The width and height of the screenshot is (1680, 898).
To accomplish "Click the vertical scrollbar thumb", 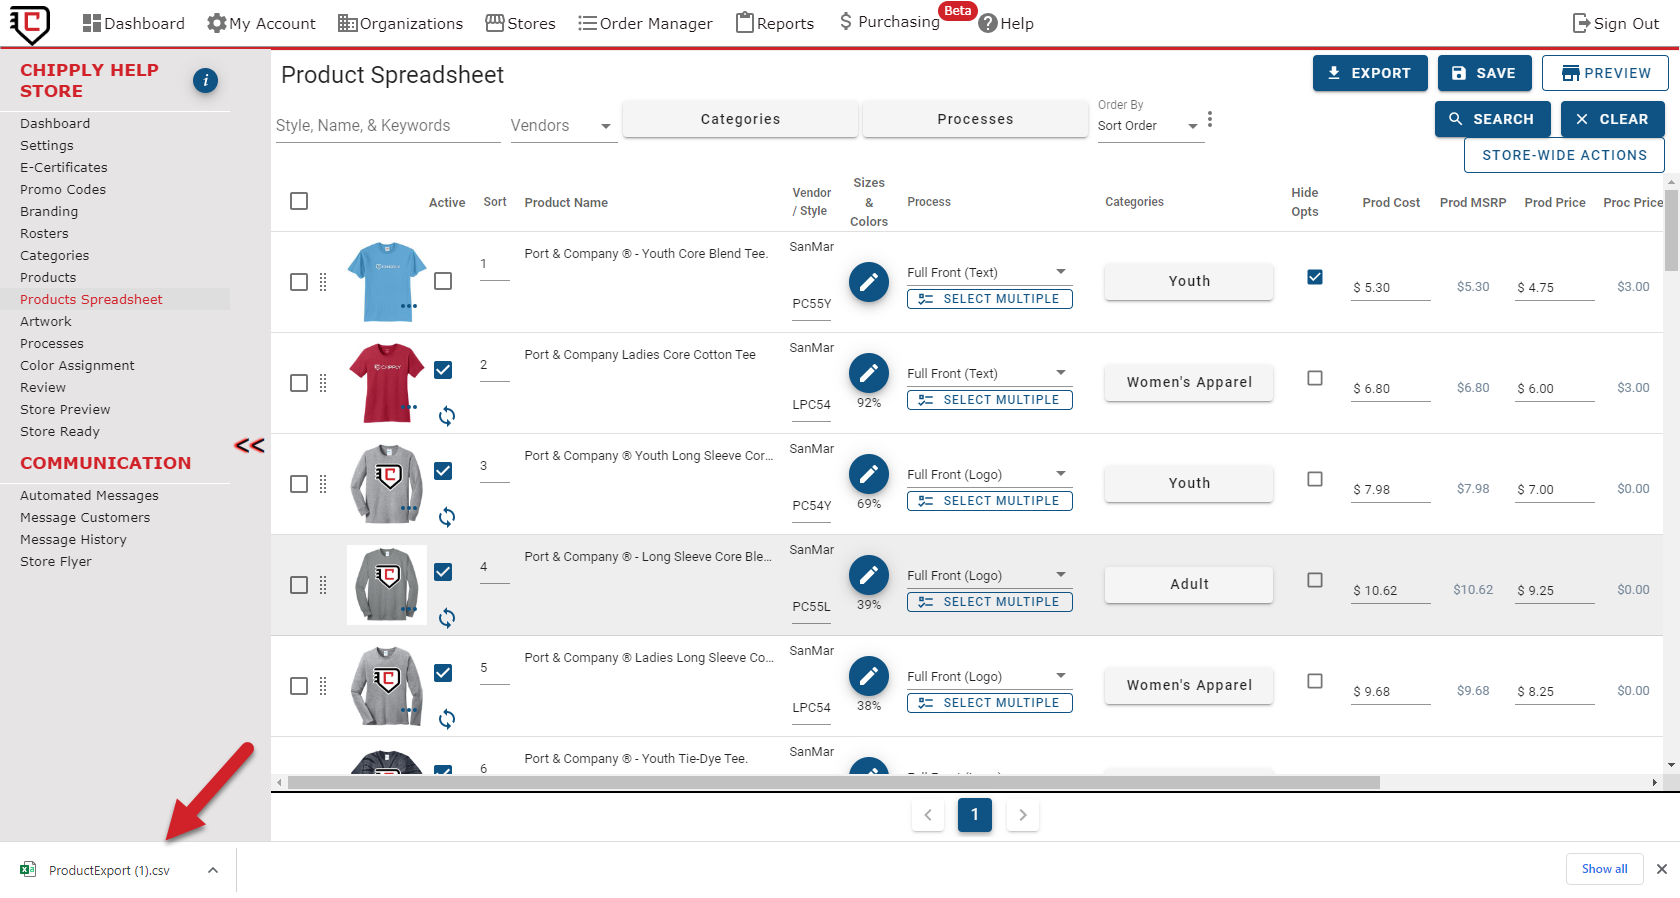I will coord(1671,230).
